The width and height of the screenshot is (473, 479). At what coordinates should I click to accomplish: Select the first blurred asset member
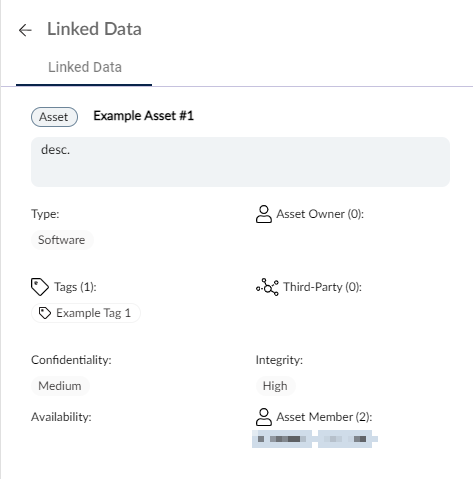pyautogui.click(x=282, y=439)
